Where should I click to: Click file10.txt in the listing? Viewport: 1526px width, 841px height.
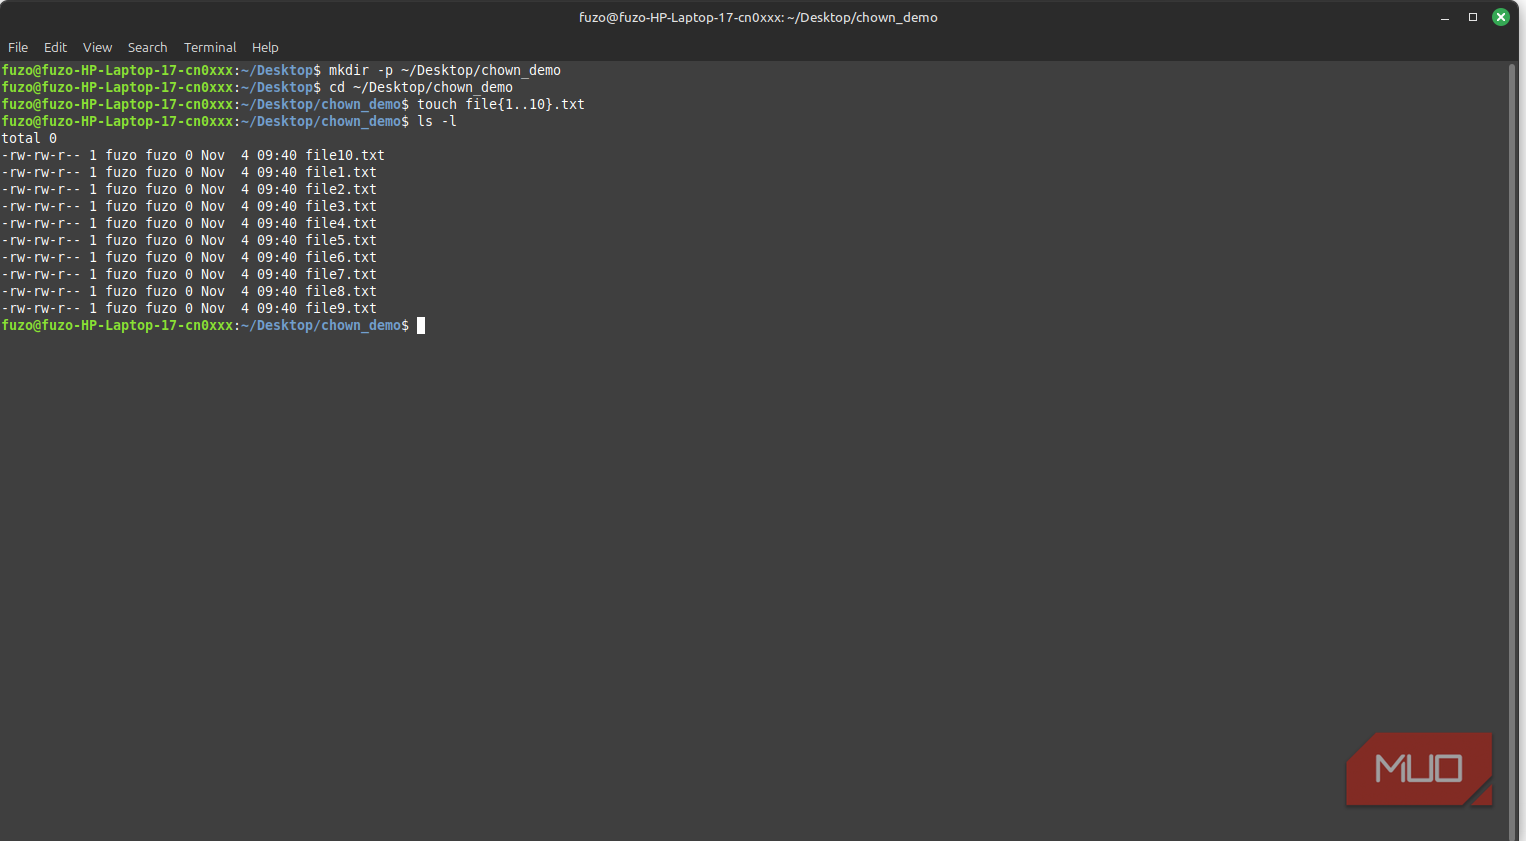point(344,155)
